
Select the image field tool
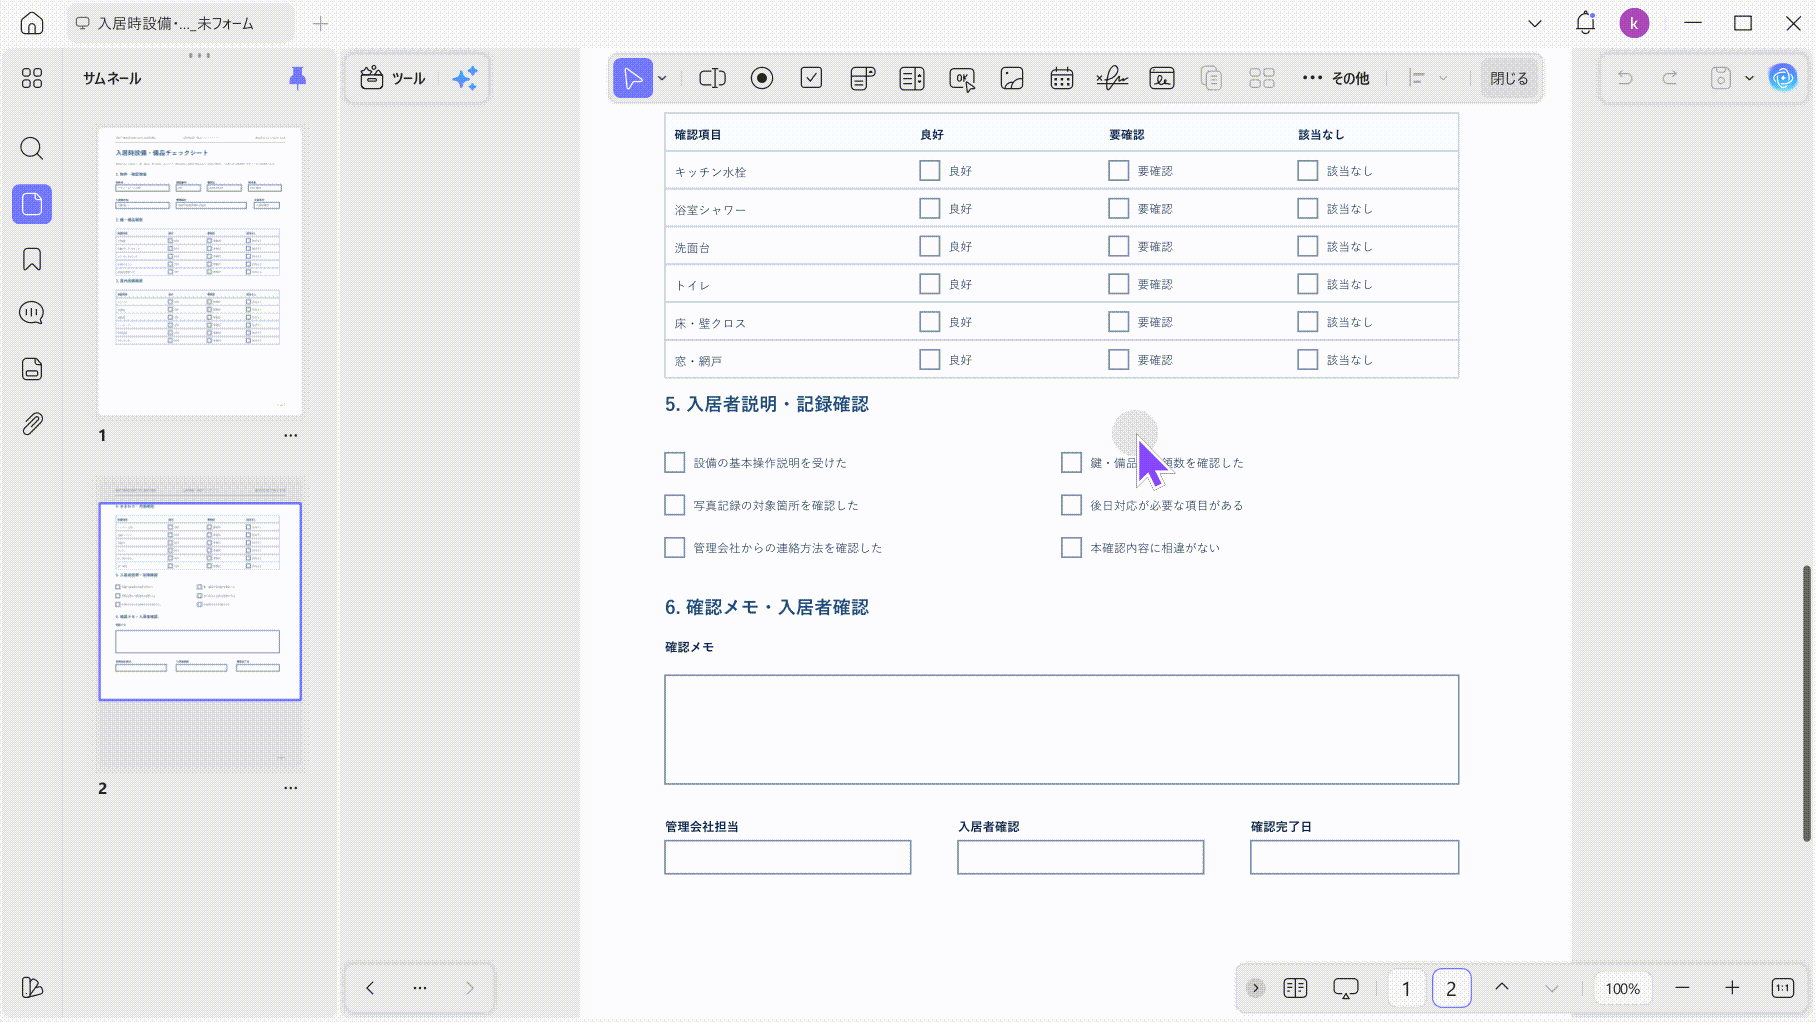[x=1012, y=78]
